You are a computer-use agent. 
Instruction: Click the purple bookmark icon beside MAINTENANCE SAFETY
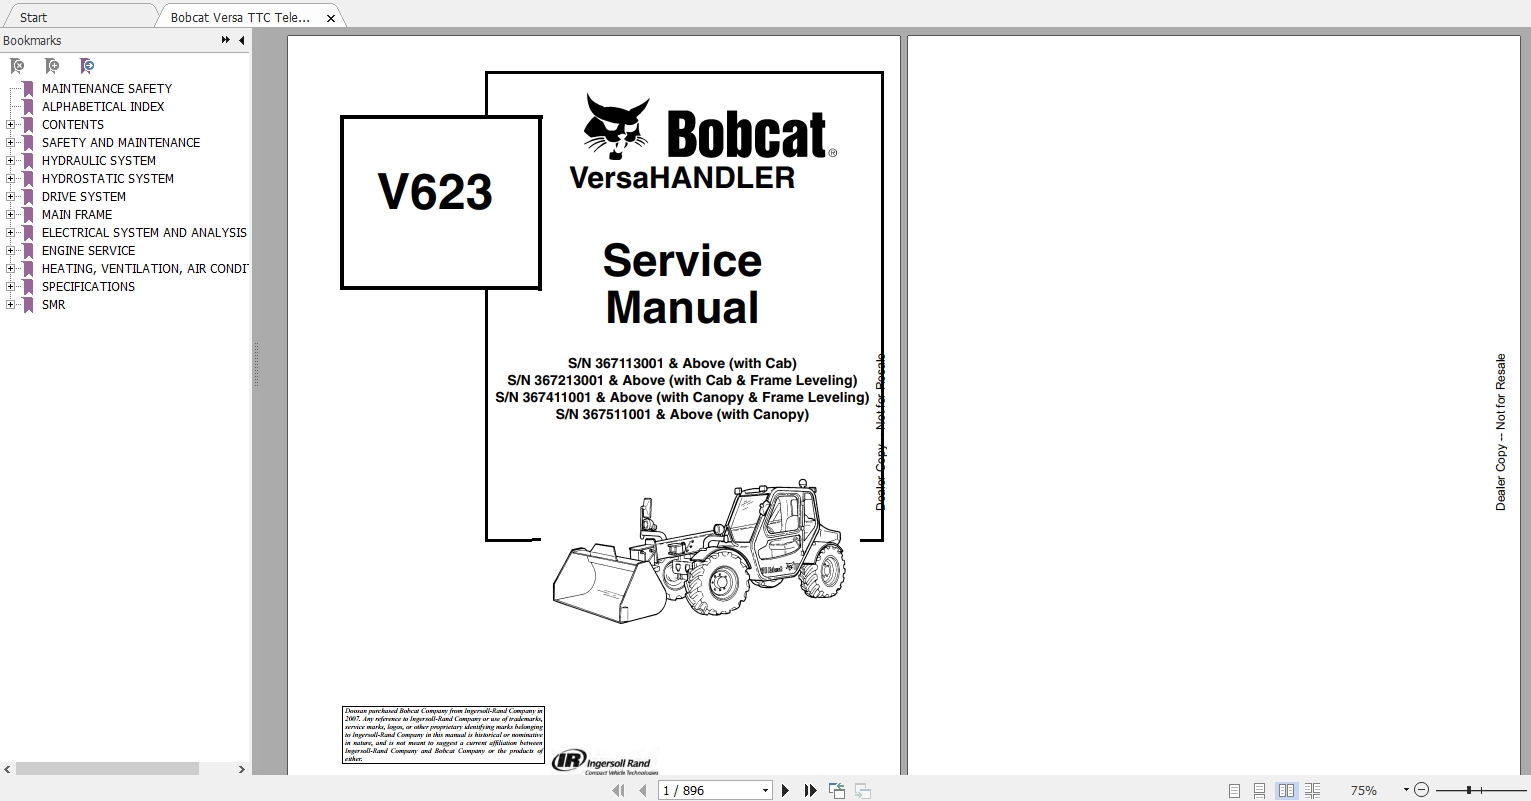click(28, 89)
